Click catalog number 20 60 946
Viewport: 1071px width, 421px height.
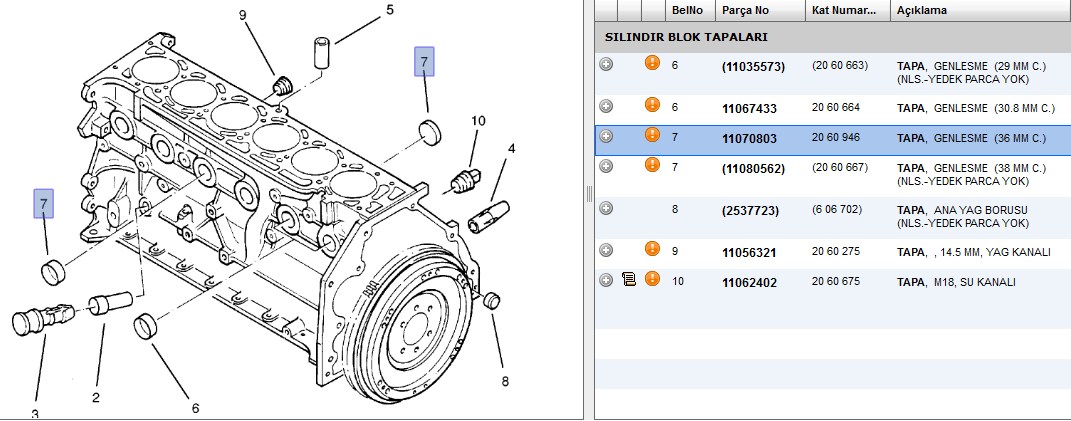(x=835, y=137)
